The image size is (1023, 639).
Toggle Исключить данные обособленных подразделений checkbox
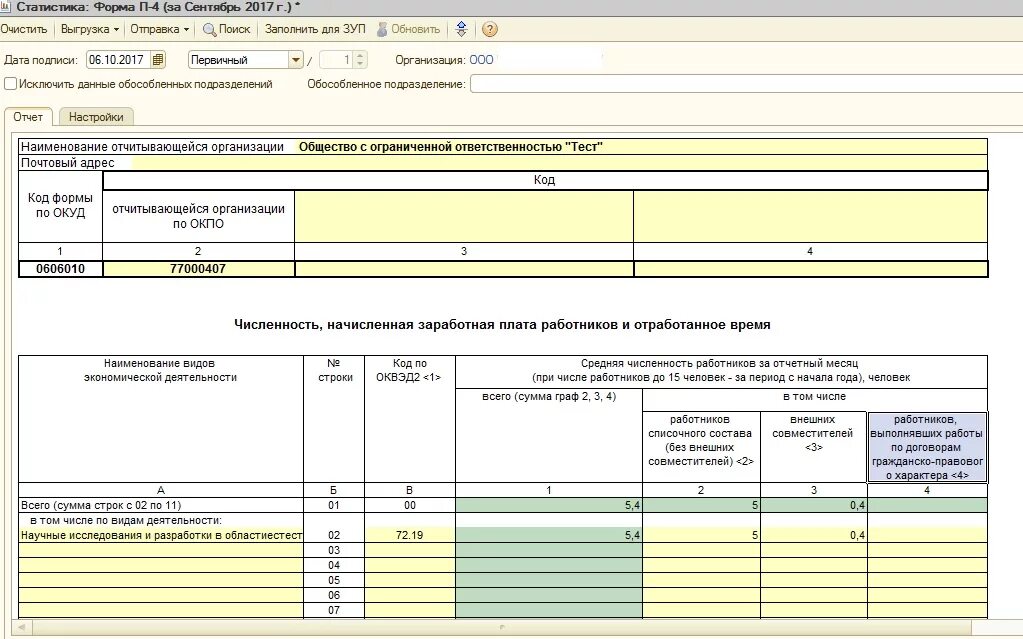coord(10,84)
